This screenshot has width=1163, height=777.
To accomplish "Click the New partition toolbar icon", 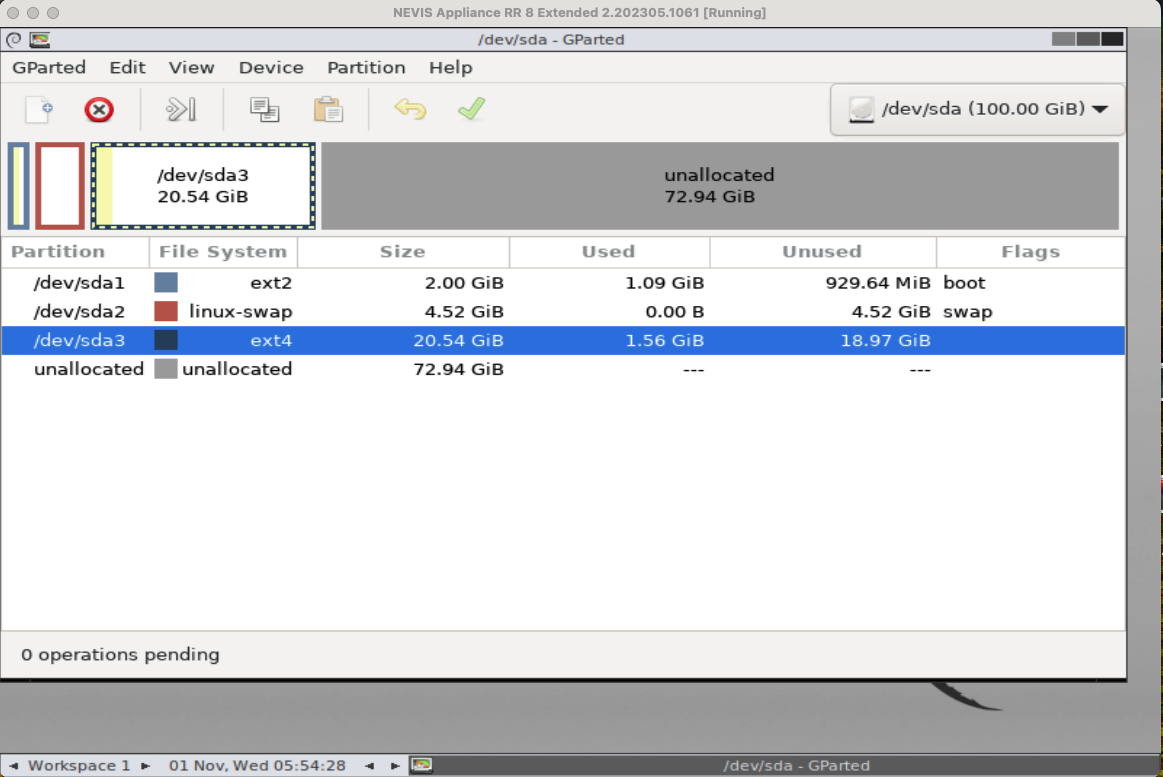I will (39, 109).
